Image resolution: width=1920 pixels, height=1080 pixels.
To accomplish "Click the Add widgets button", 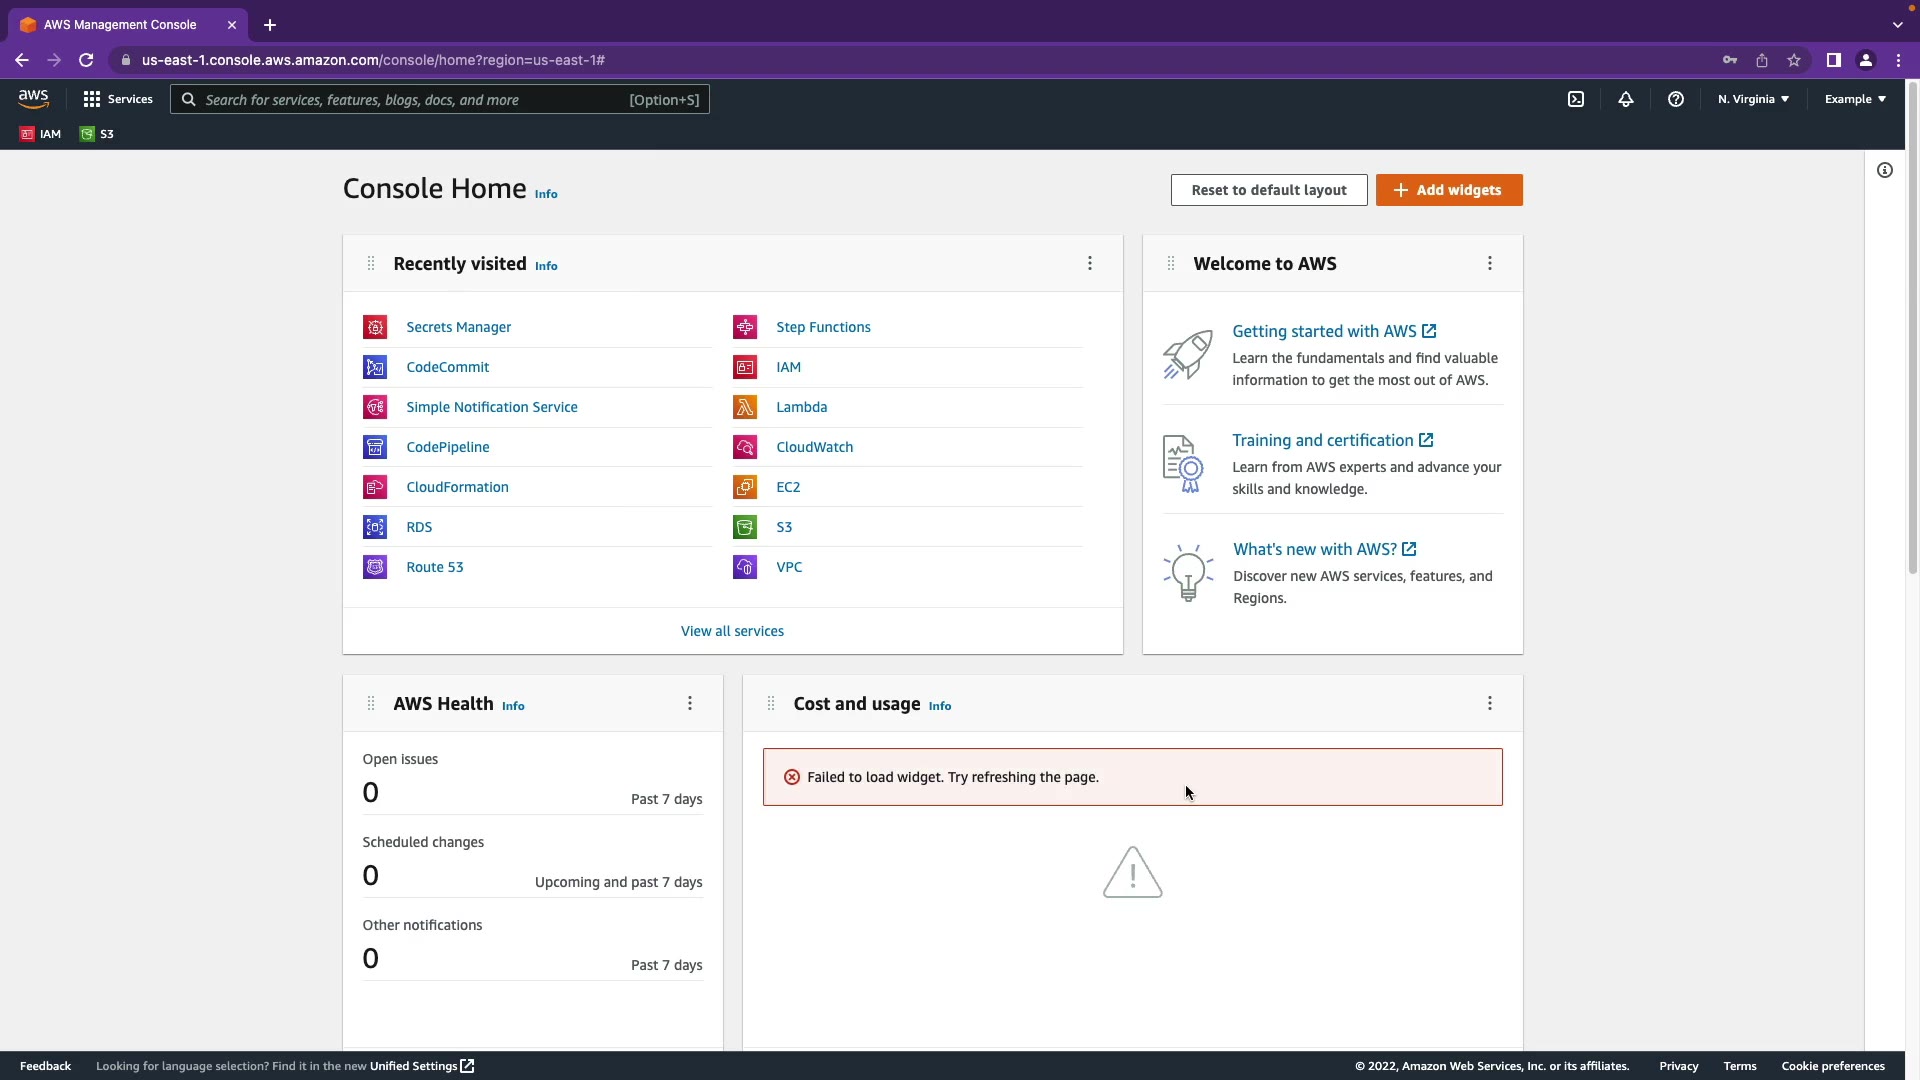I will (1449, 190).
